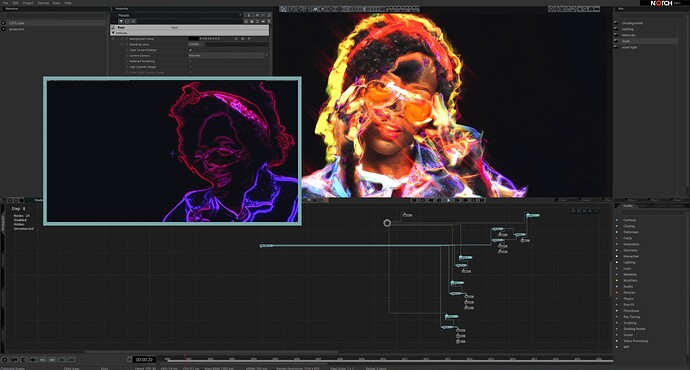Enable the Deferred Rendering checkbox
The width and height of the screenshot is (690, 370).
coord(190,61)
